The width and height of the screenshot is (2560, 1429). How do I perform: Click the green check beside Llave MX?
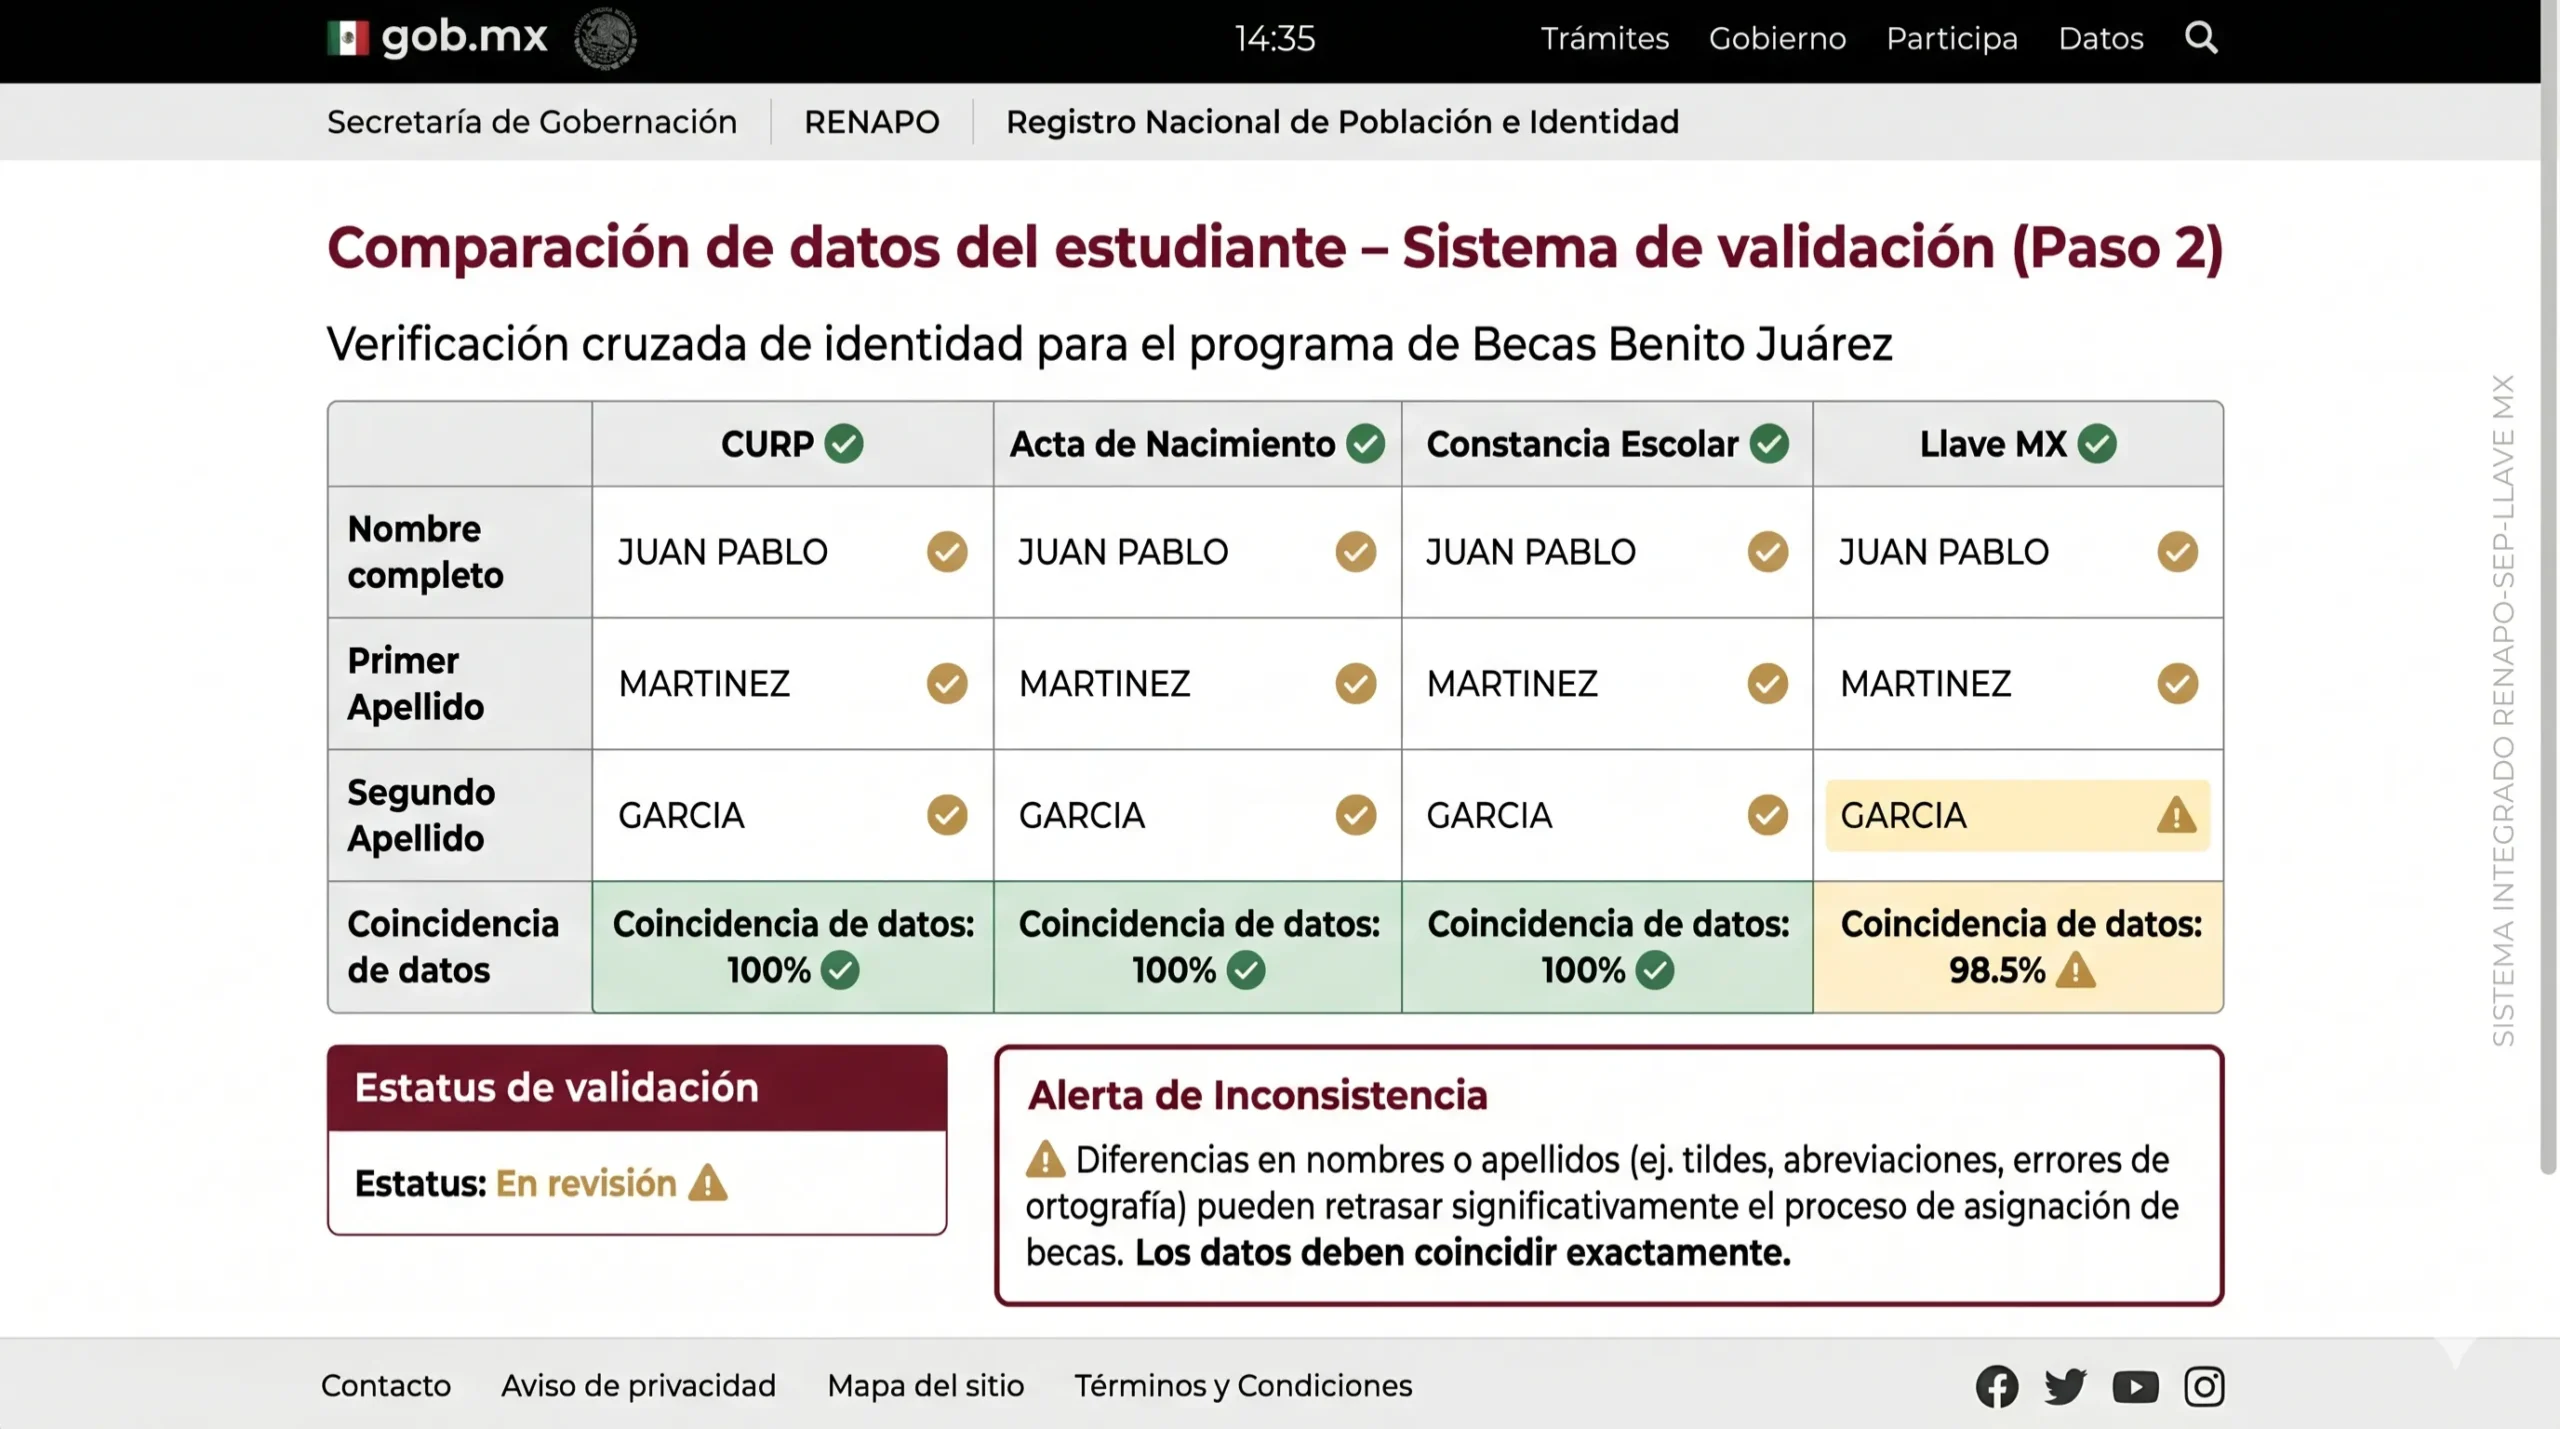(x=2097, y=443)
